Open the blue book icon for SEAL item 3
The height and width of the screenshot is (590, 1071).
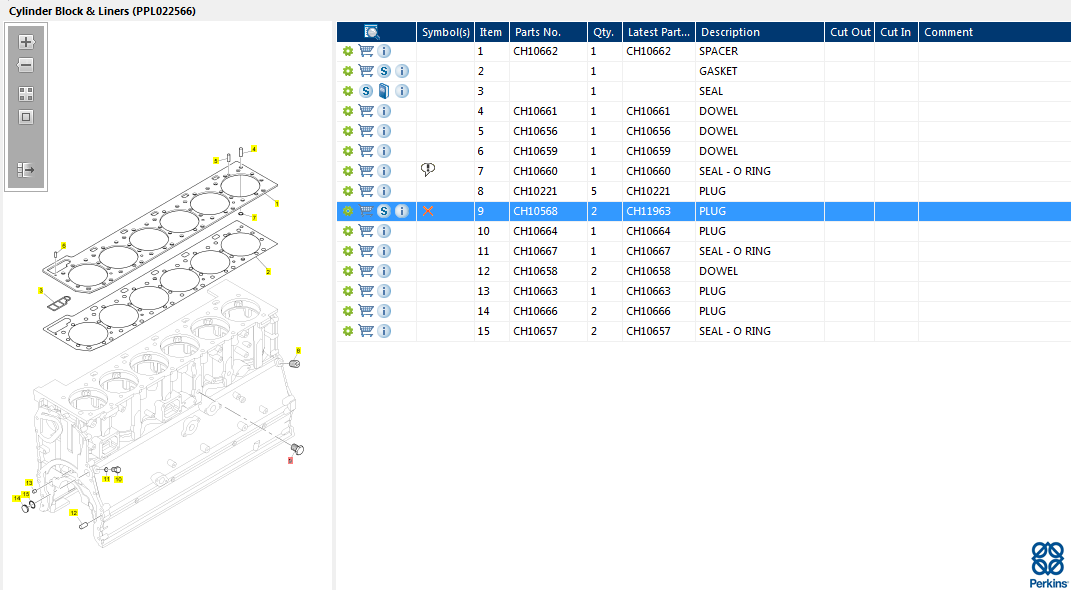[384, 91]
